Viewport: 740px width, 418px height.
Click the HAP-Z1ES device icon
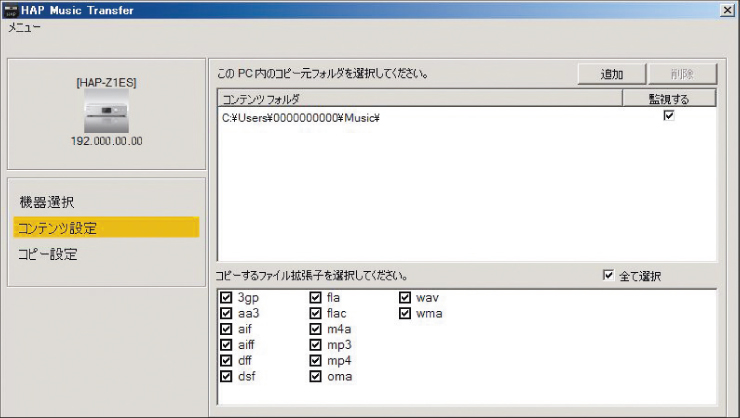click(x=106, y=113)
